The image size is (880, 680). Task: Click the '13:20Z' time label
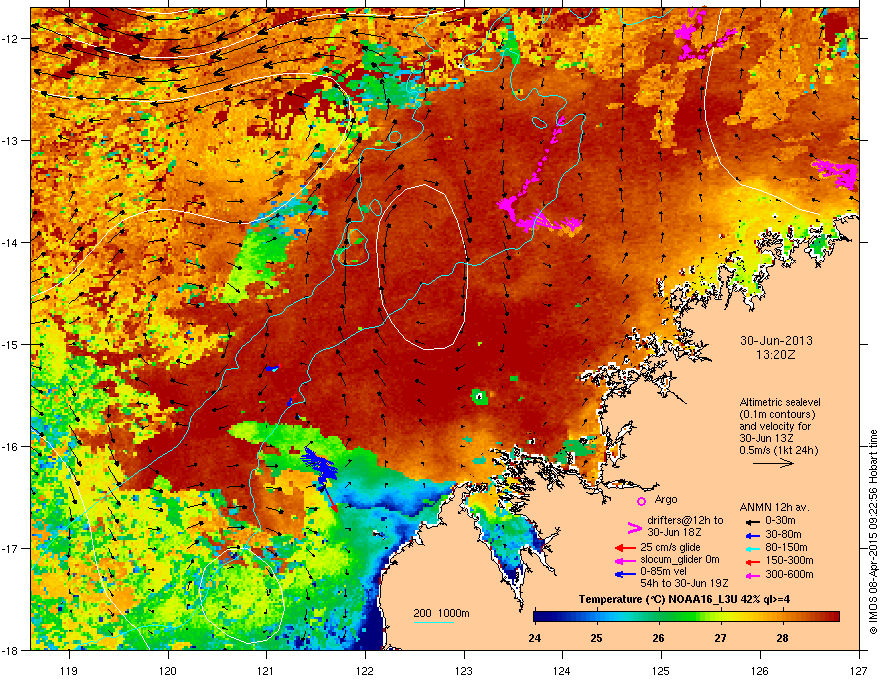tap(776, 355)
